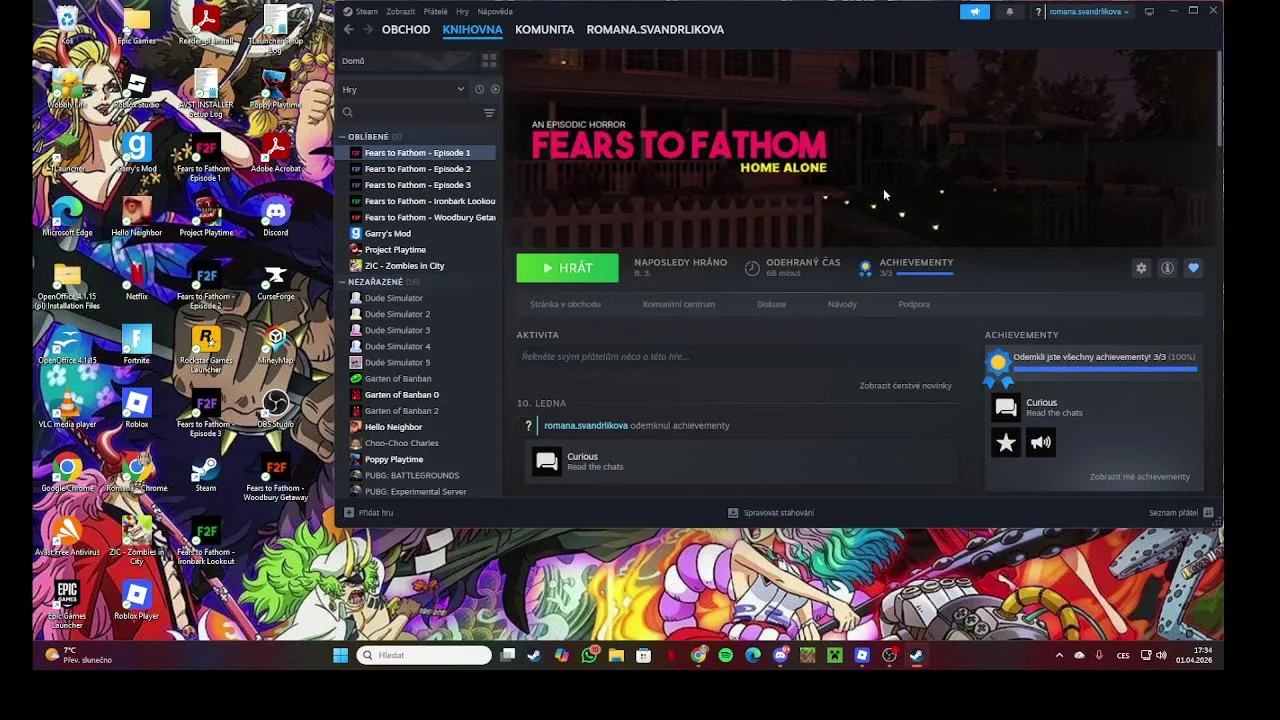Open WhatsApp in the taskbar
The width and height of the screenshot is (1280, 720).
tap(590, 655)
